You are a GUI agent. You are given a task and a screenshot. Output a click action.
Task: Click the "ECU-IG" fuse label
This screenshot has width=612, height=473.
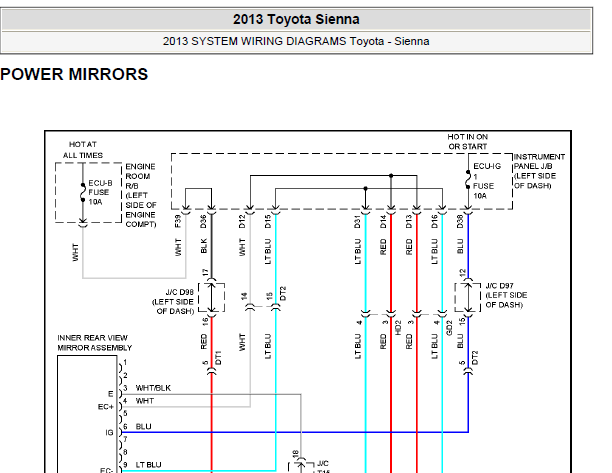(x=487, y=166)
